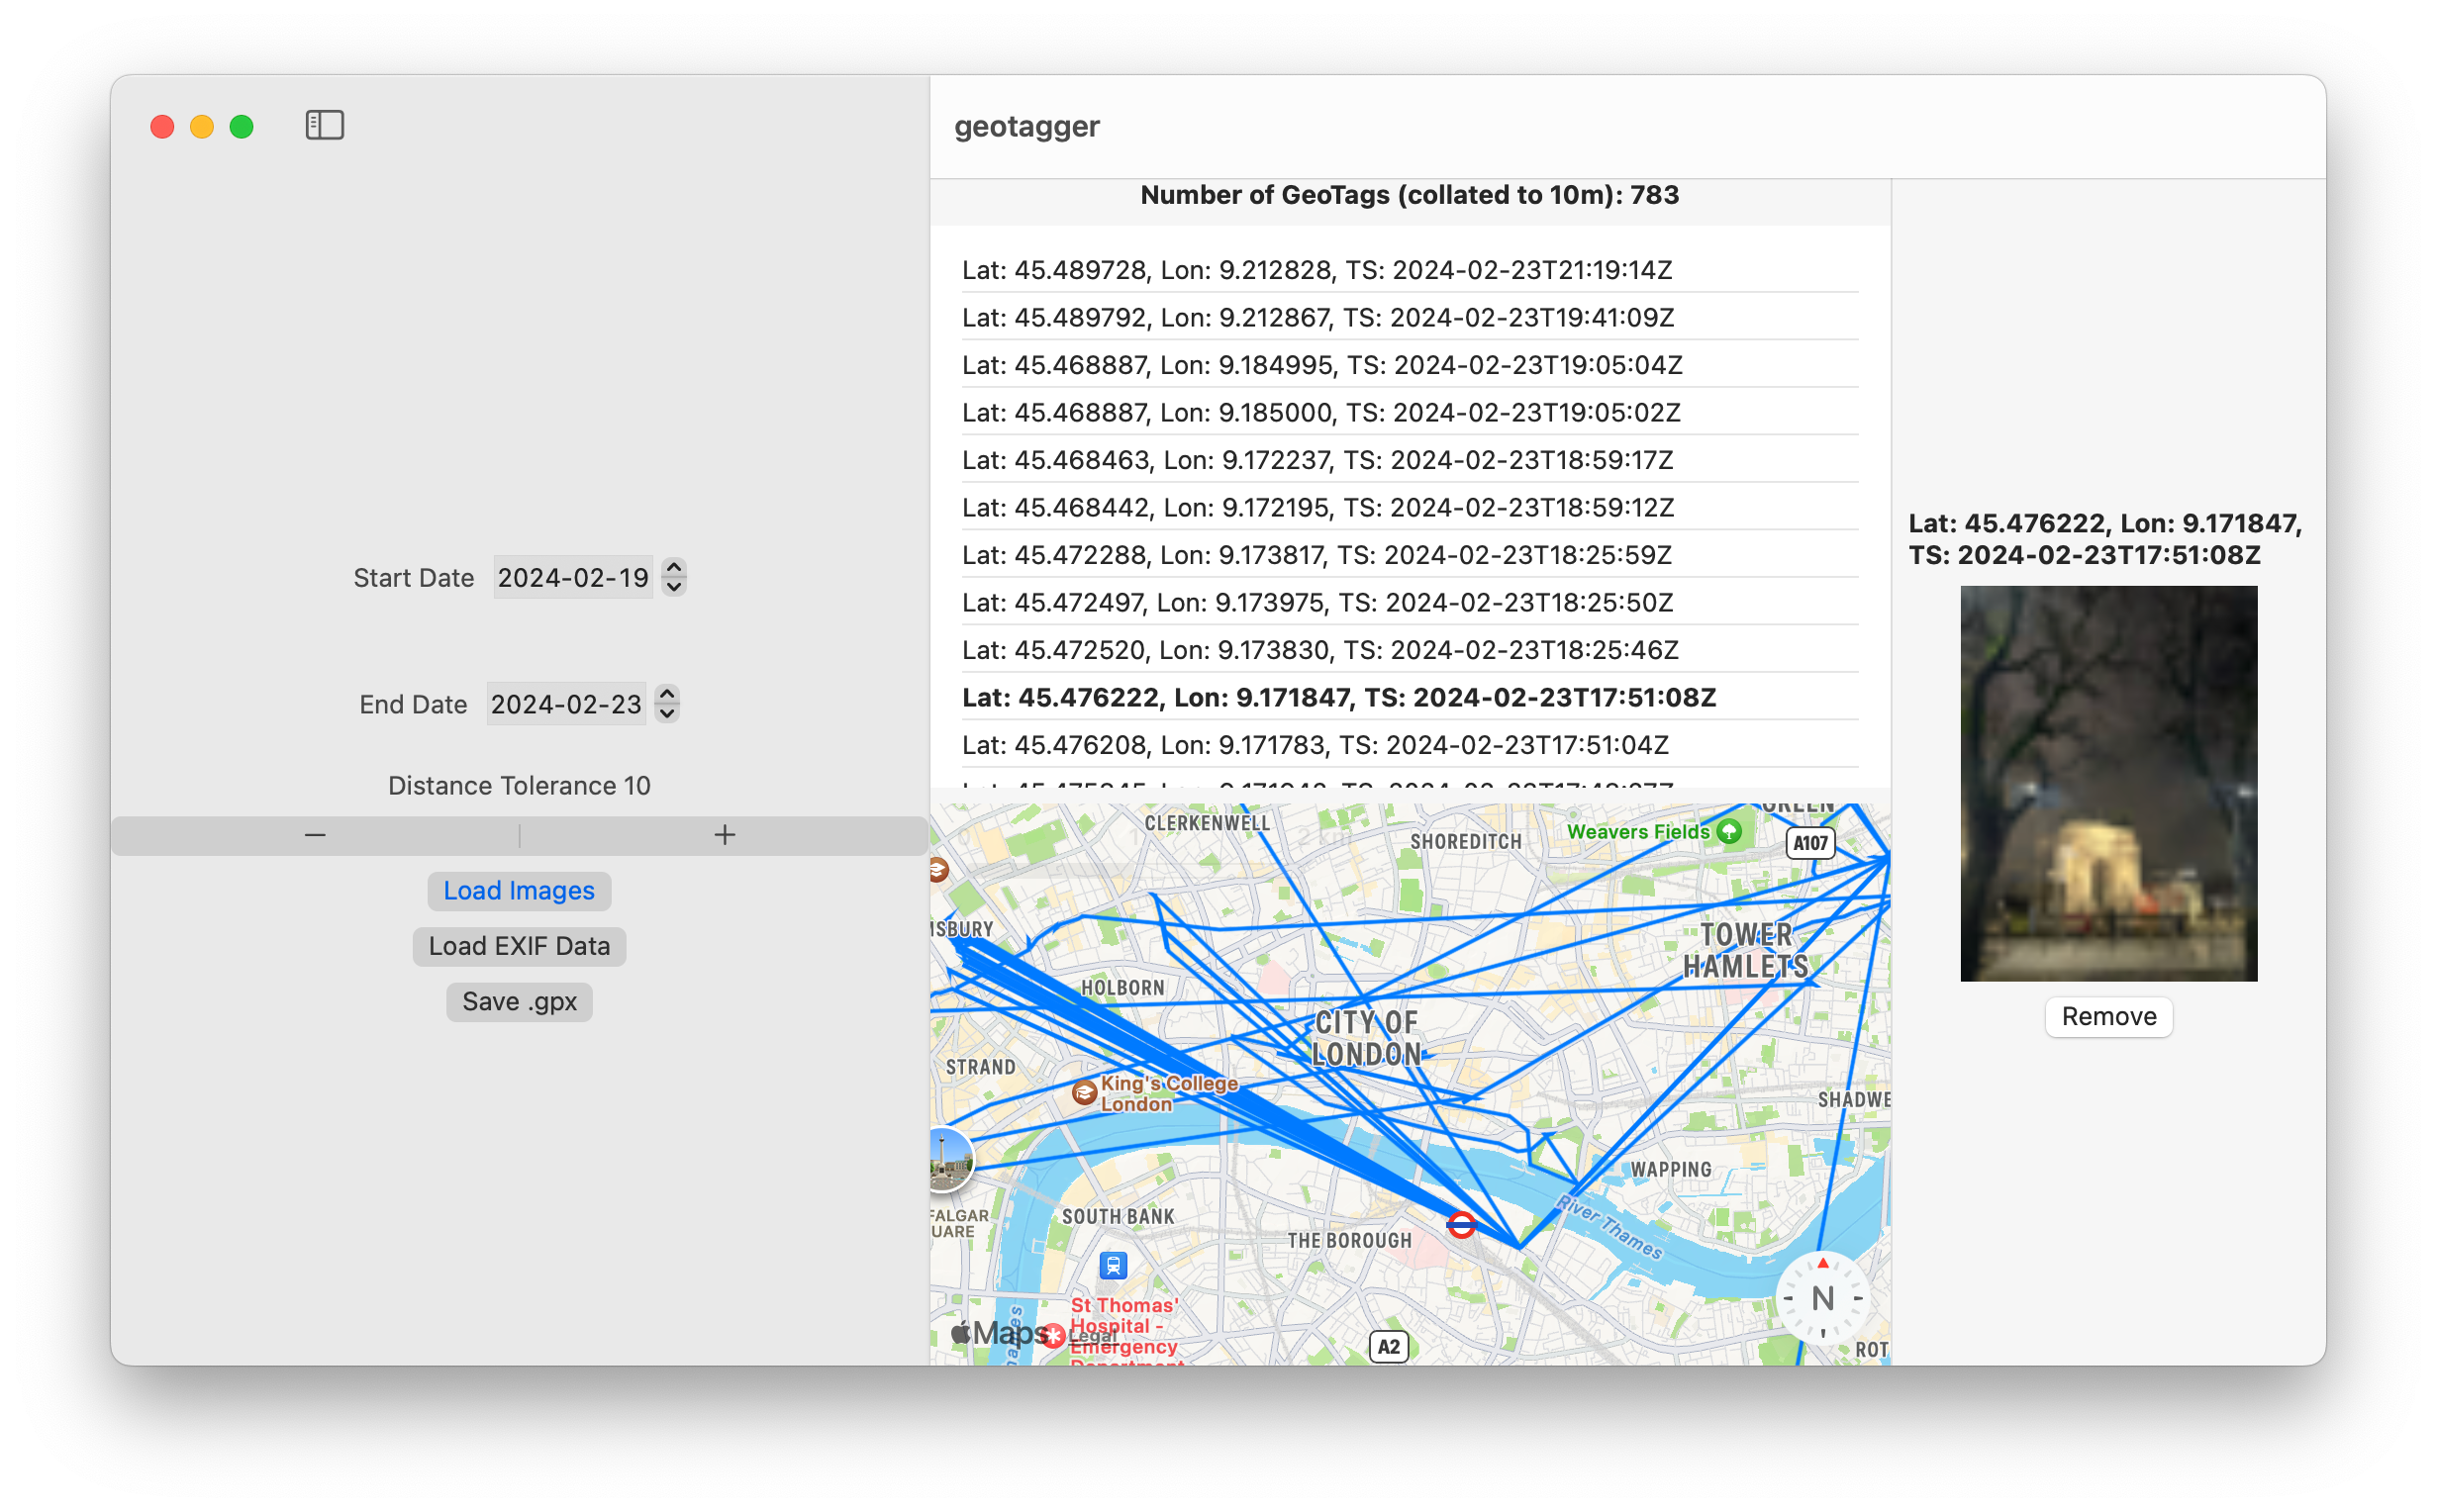Click the photo thumbnail in the right panel
This screenshot has height=1512, width=2437.
coord(2108,785)
